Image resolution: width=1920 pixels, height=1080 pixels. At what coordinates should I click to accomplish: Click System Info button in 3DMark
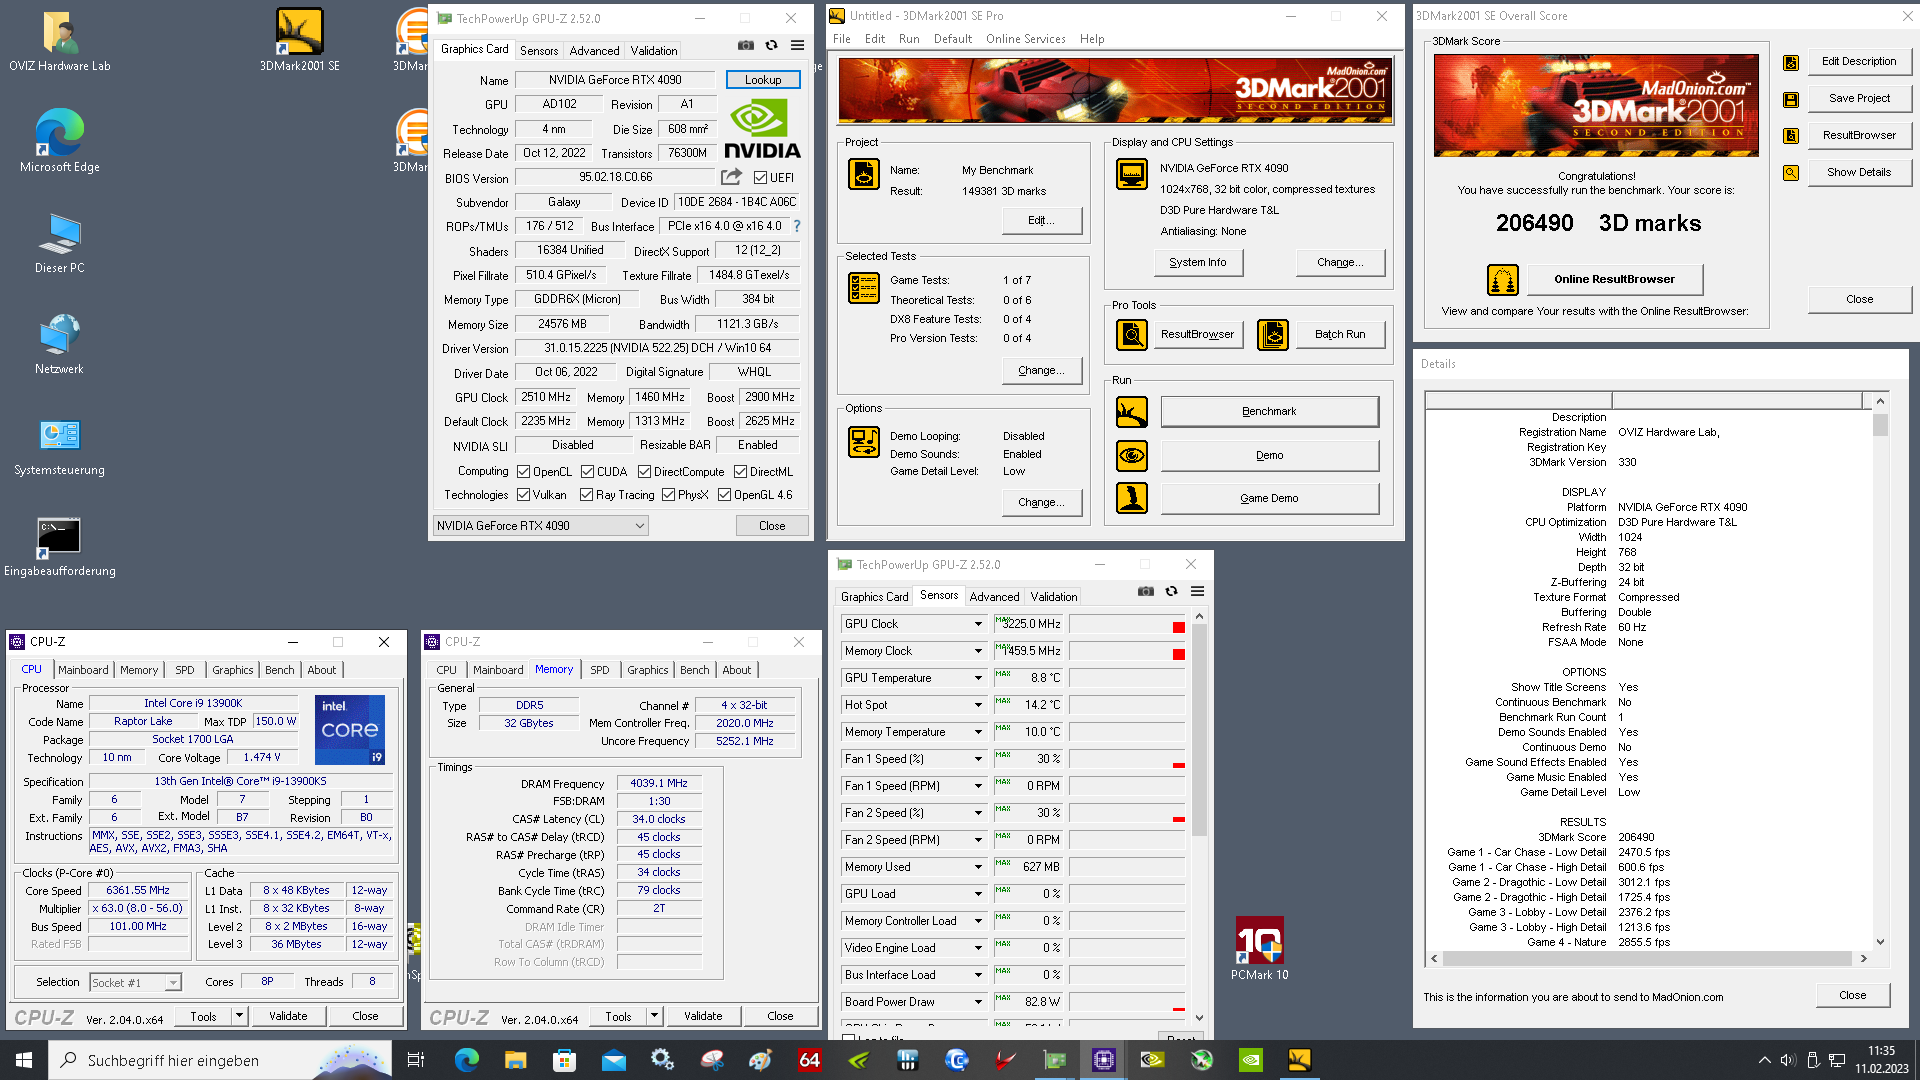click(1198, 263)
